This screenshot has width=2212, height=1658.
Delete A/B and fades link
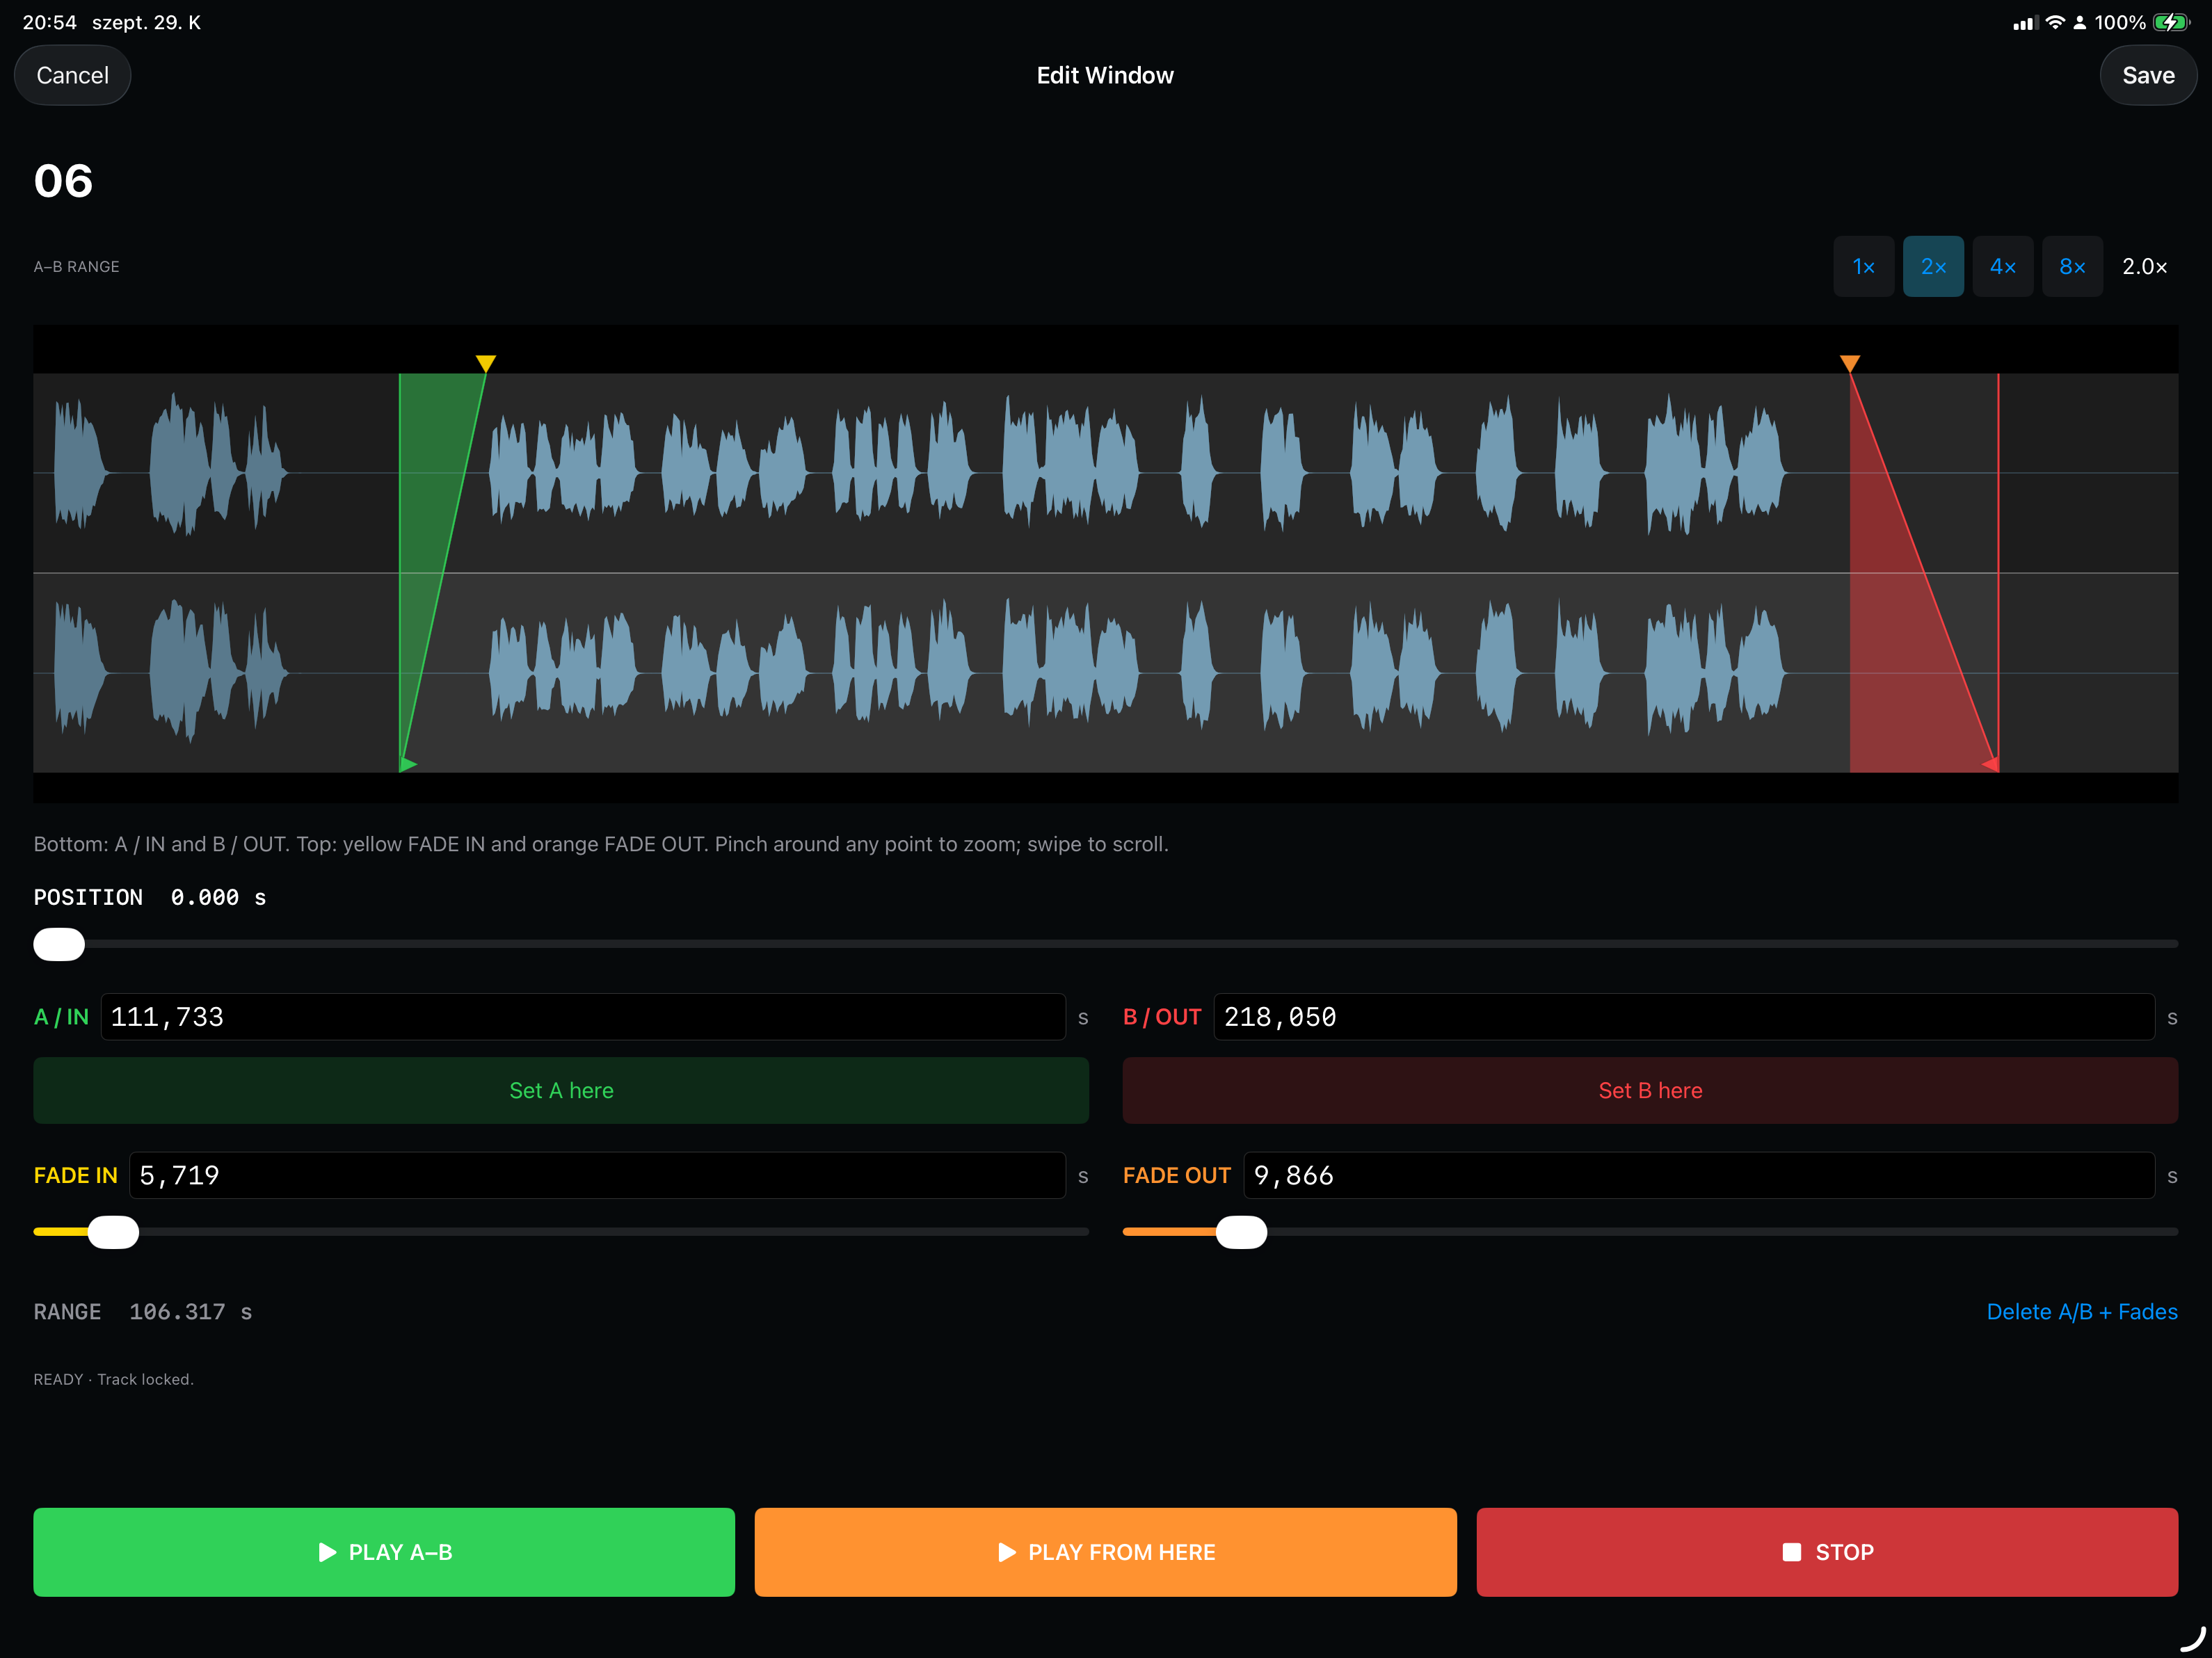click(2082, 1311)
